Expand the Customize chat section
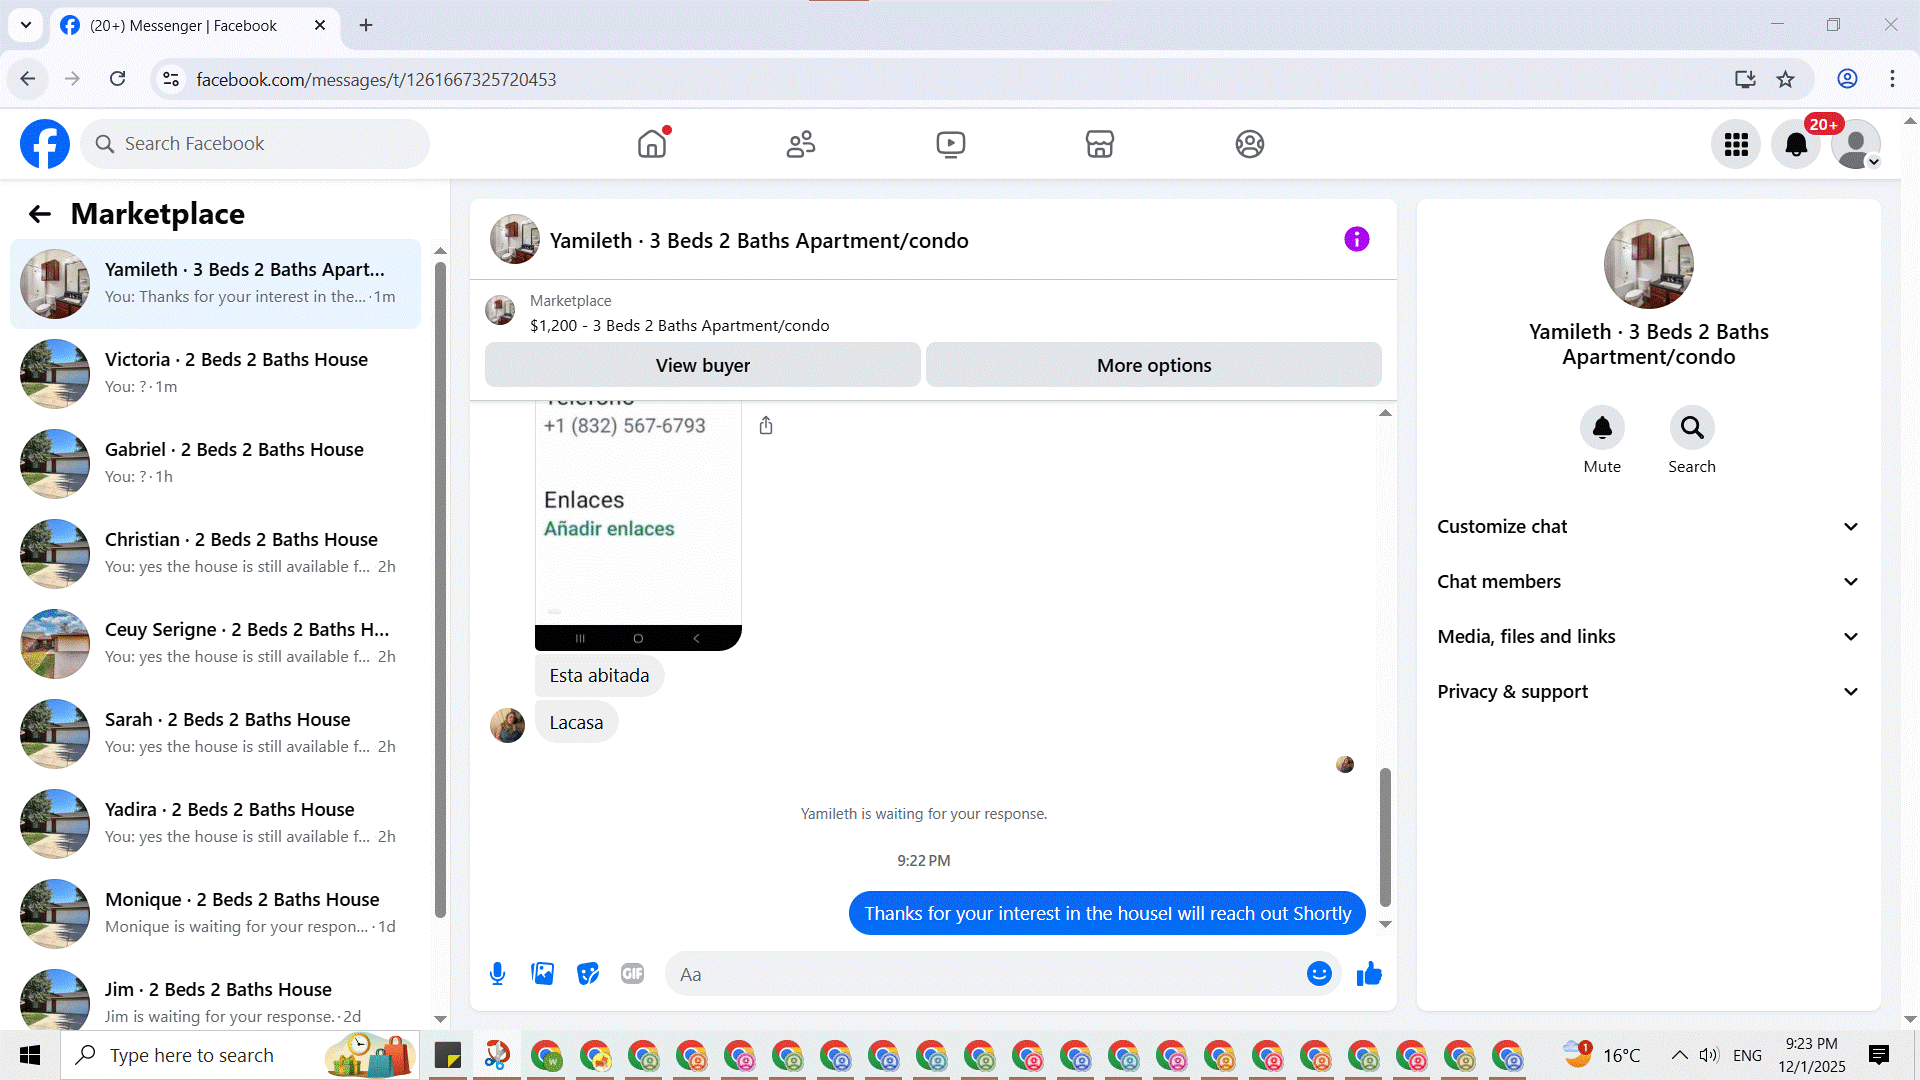The image size is (1920, 1080). (x=1649, y=527)
